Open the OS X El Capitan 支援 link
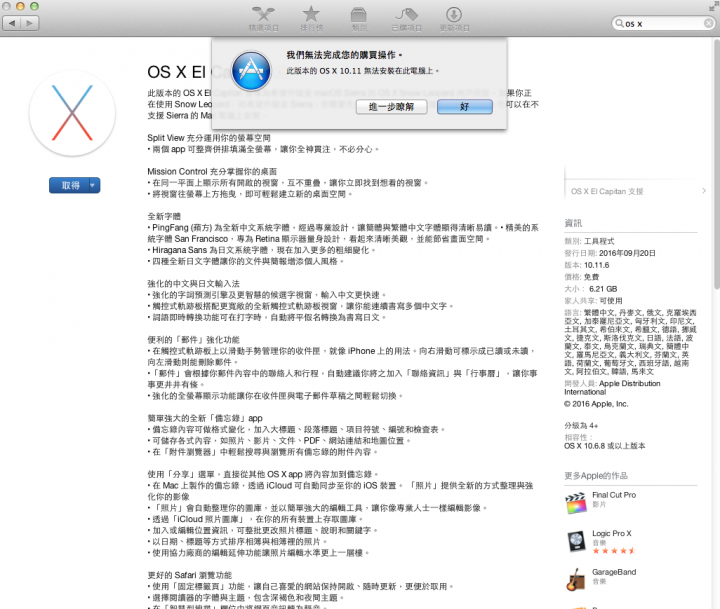Image resolution: width=720 pixels, height=609 pixels. [607, 192]
